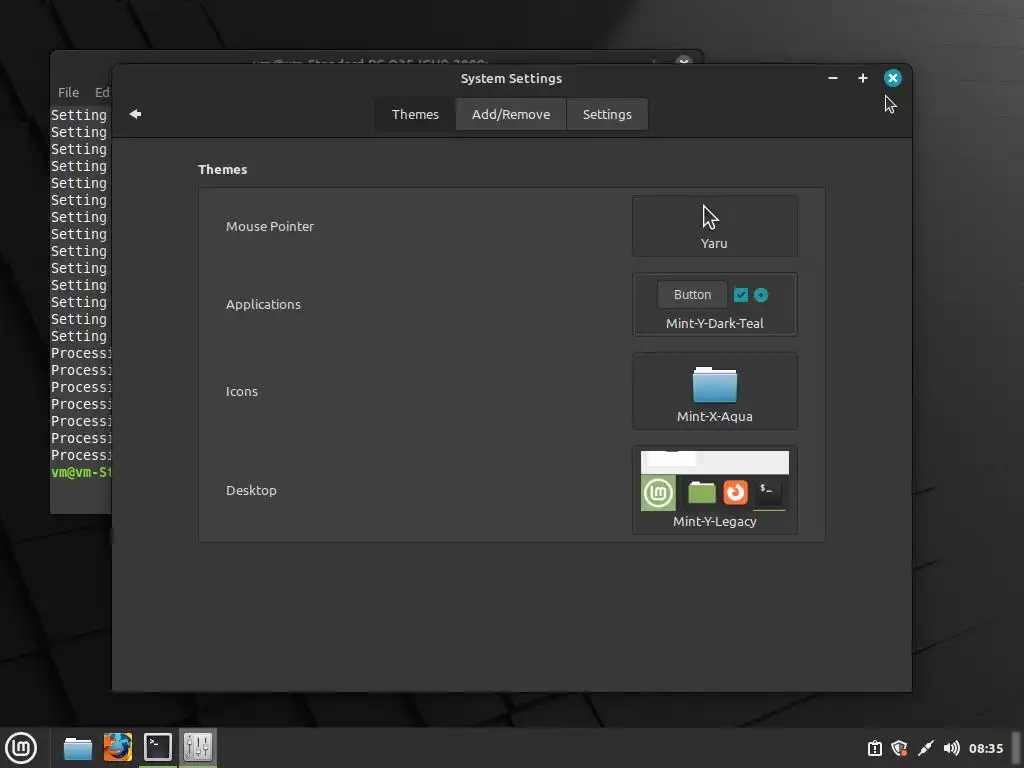The height and width of the screenshot is (768, 1024).
Task: Click the Mouse Pointer label
Action: [x=270, y=227]
